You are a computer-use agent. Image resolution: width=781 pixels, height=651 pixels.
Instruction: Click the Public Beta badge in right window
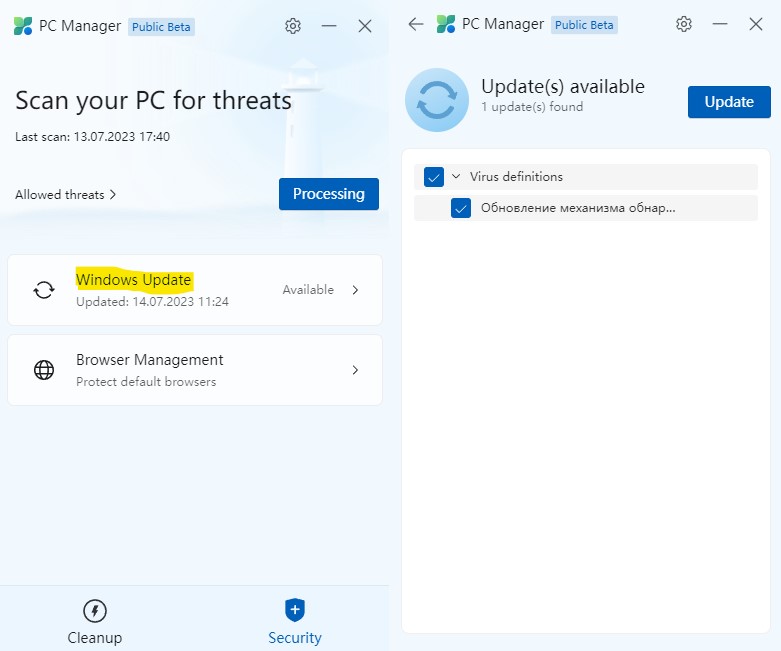(584, 25)
